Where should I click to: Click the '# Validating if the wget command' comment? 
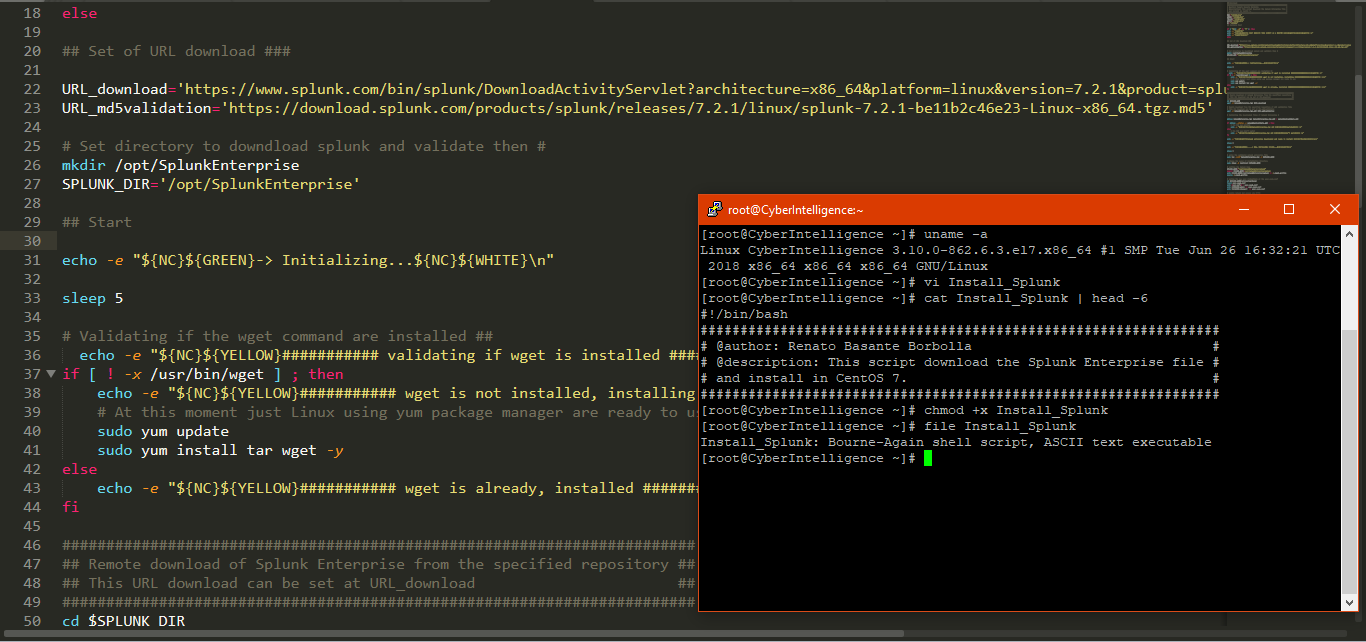277,336
